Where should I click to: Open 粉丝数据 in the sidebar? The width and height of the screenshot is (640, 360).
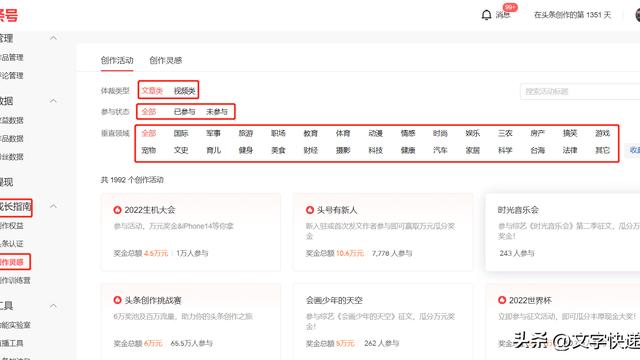pyautogui.click(x=12, y=157)
